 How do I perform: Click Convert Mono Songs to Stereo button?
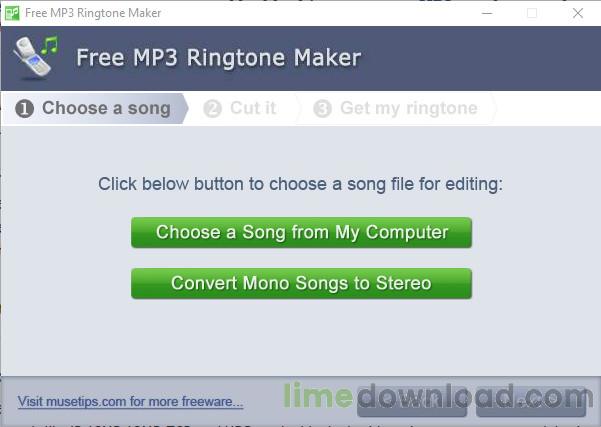[x=301, y=284]
